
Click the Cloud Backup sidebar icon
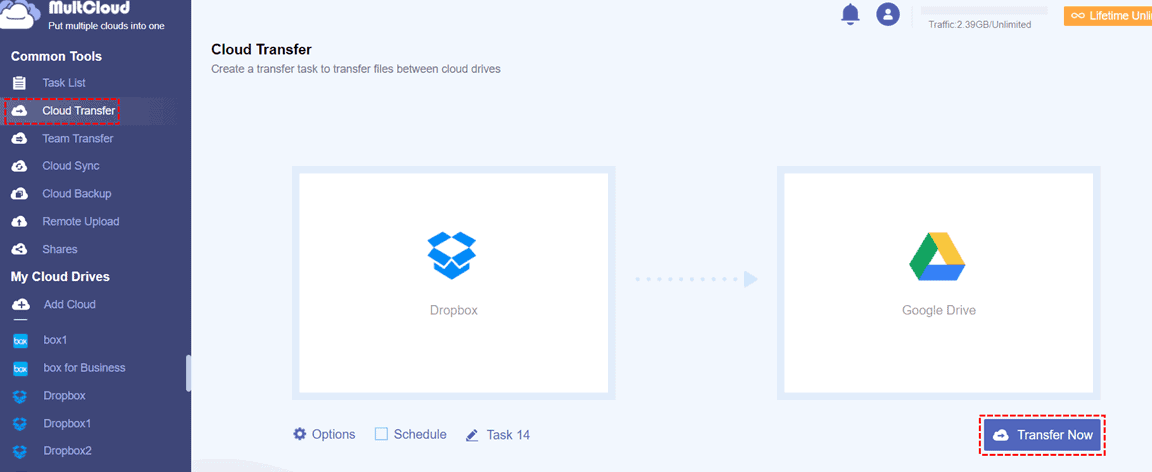[20, 194]
